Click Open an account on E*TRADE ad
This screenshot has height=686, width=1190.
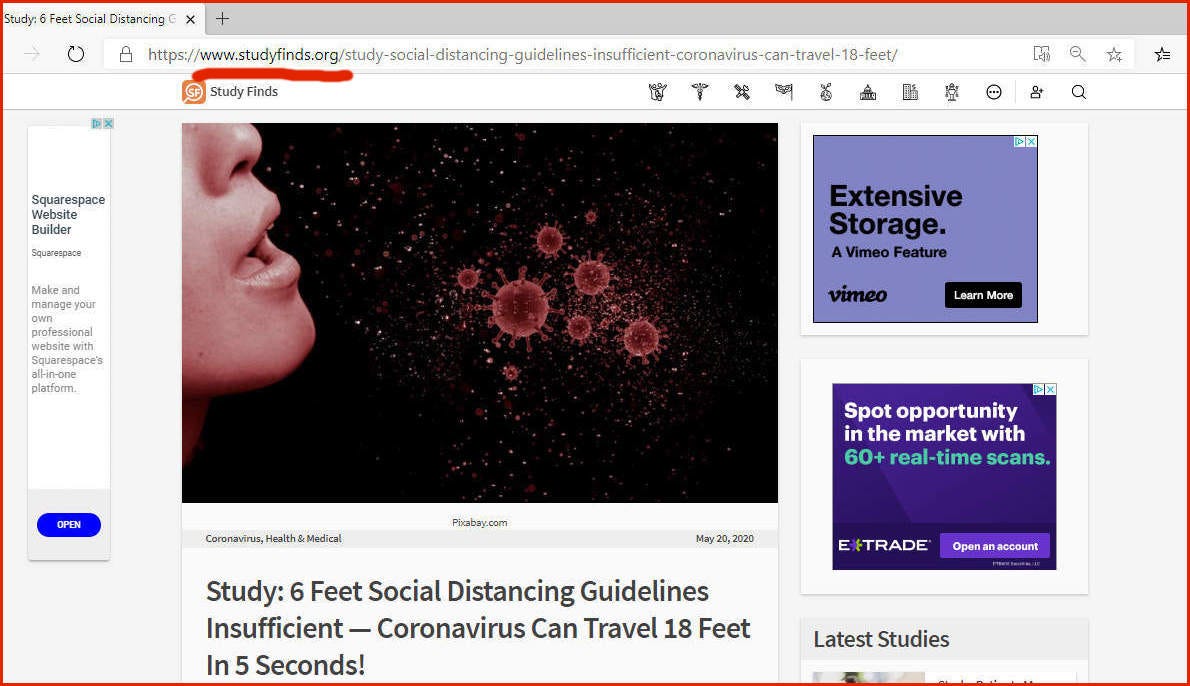coord(995,546)
